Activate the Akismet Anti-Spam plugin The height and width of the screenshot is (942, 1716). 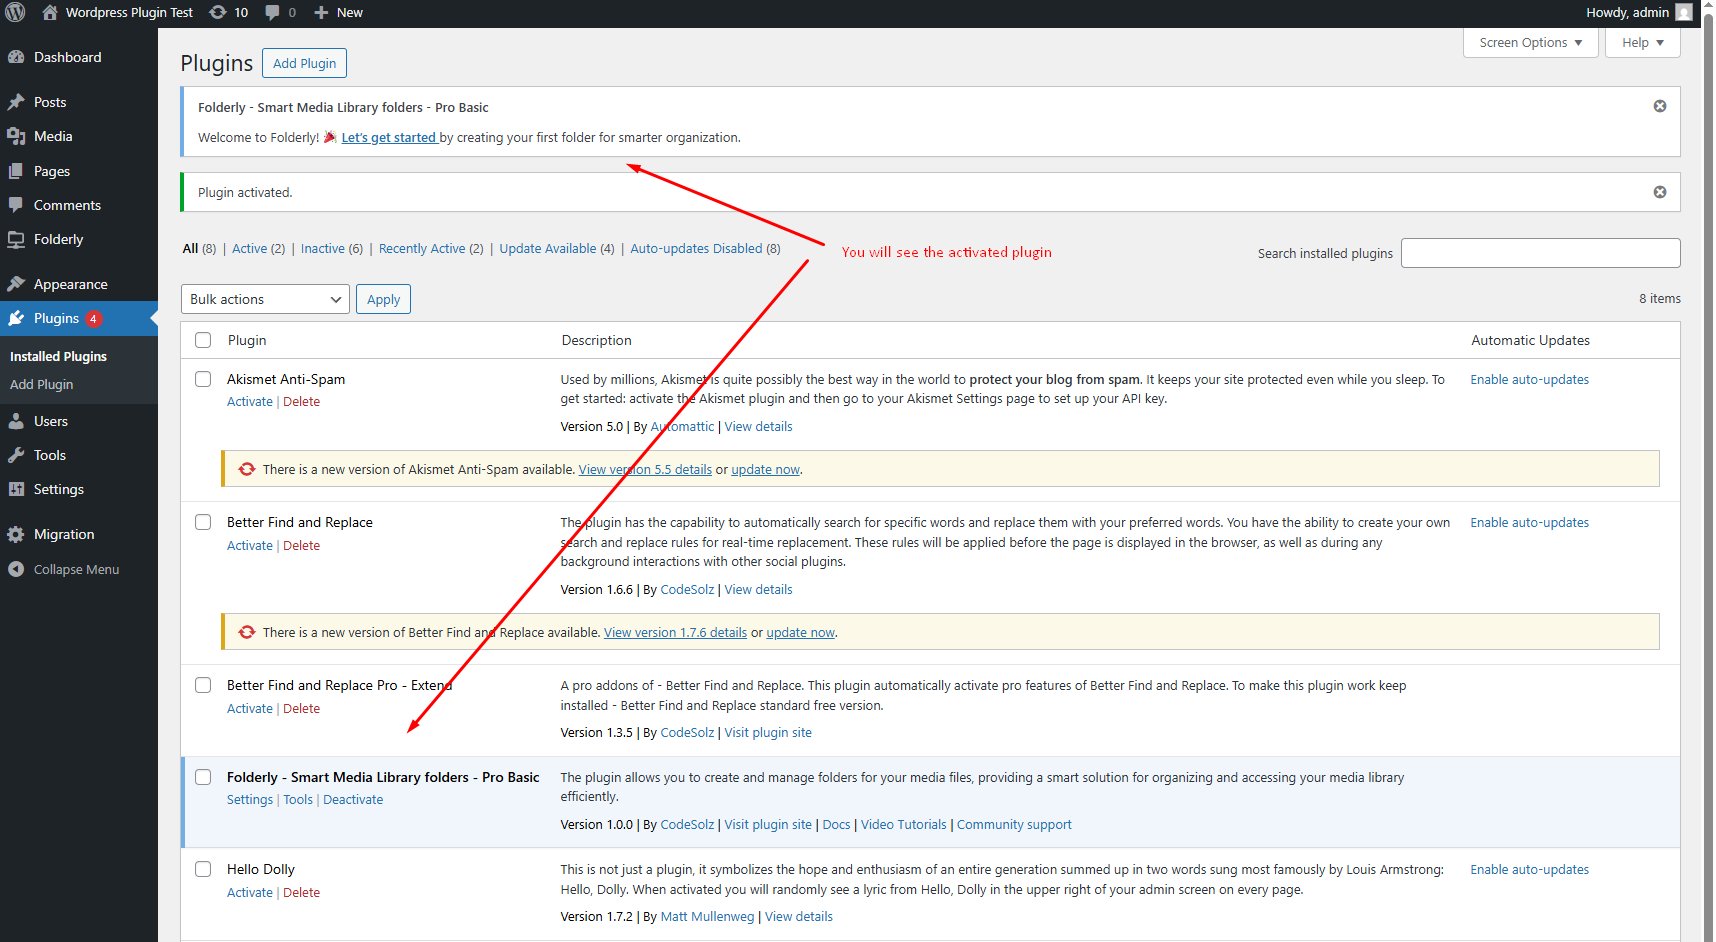pos(250,401)
